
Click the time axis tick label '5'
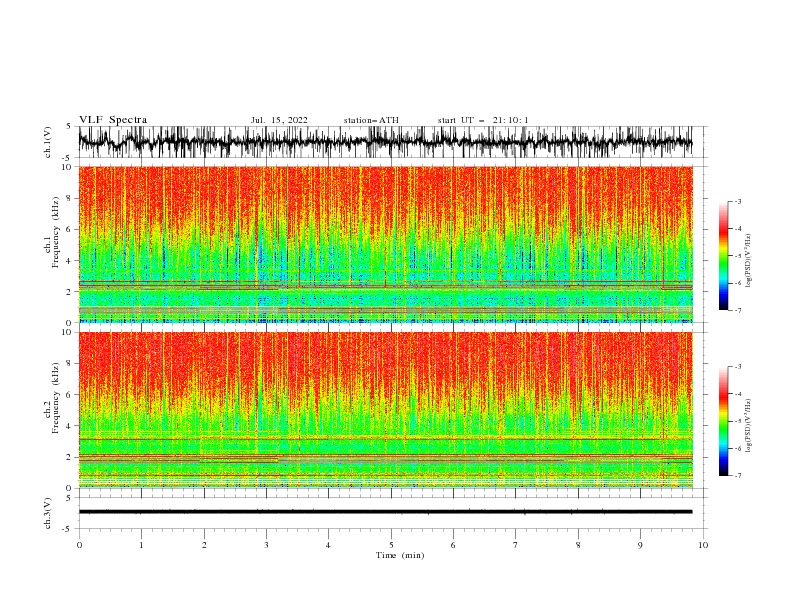pos(391,545)
